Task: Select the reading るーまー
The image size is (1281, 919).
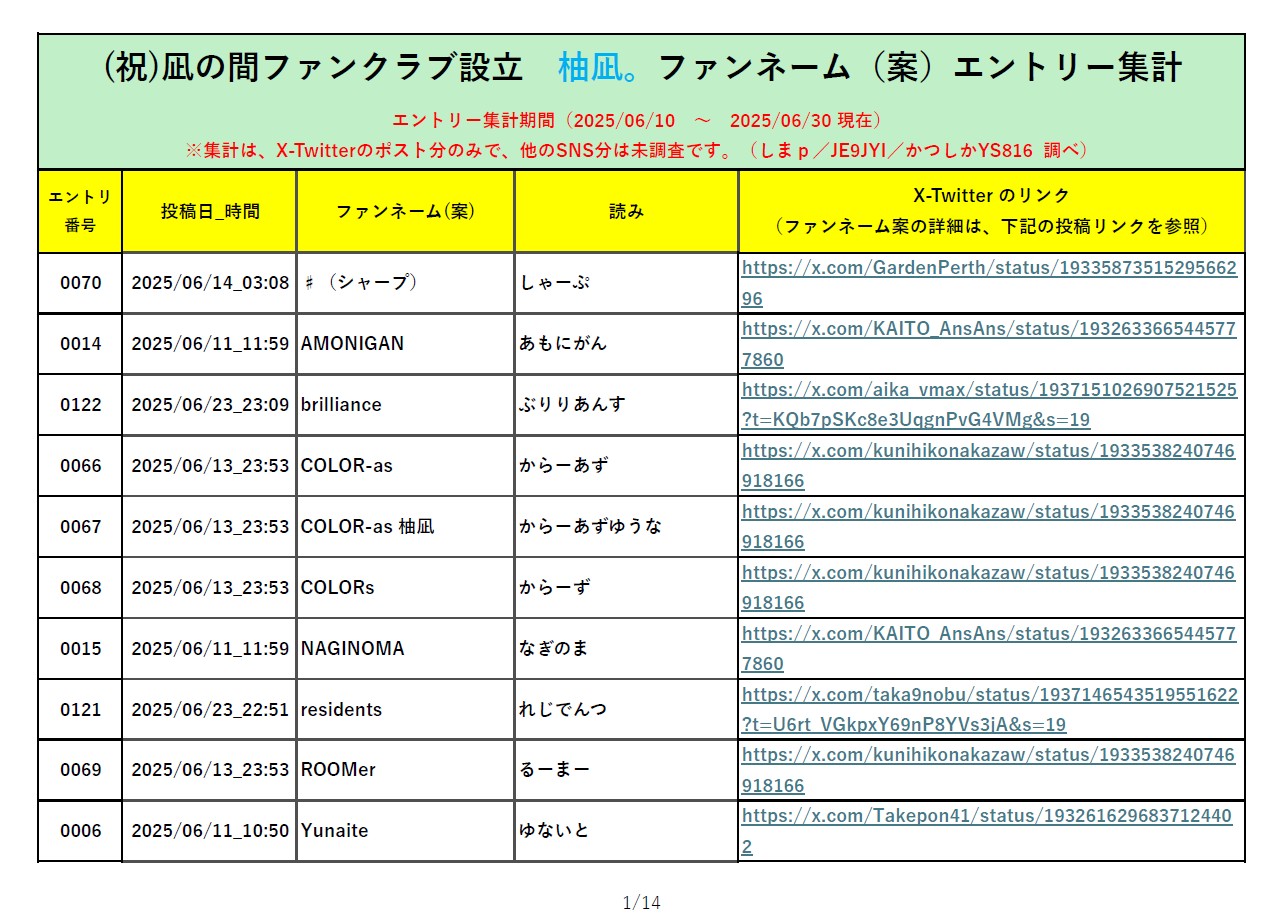Action: click(555, 771)
